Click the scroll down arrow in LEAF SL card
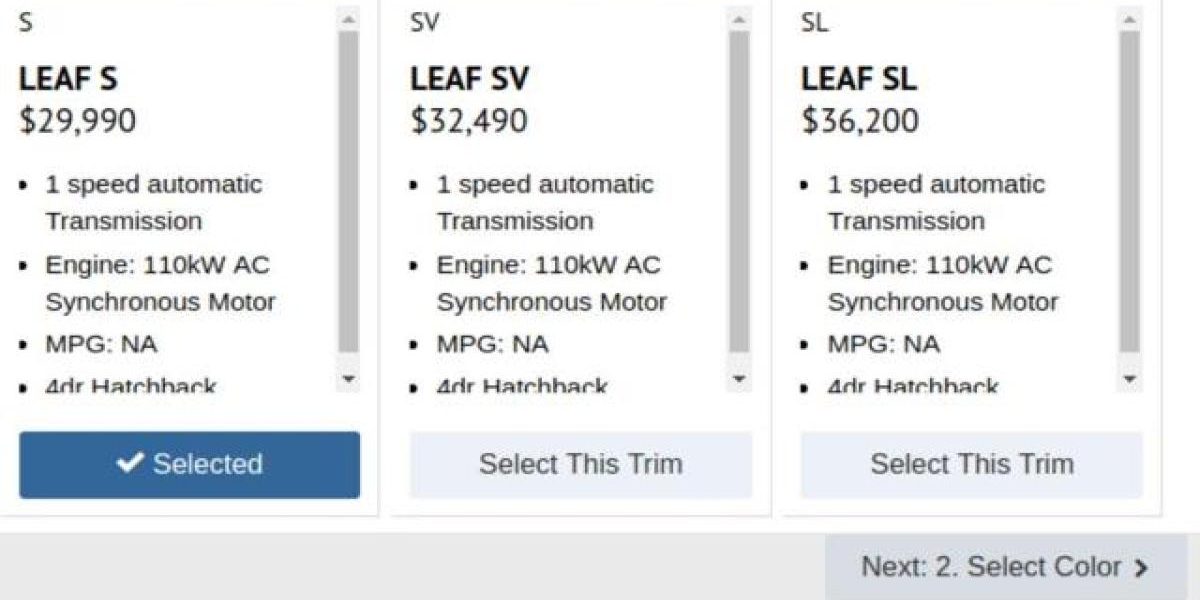This screenshot has height=600, width=1200. [x=1129, y=379]
